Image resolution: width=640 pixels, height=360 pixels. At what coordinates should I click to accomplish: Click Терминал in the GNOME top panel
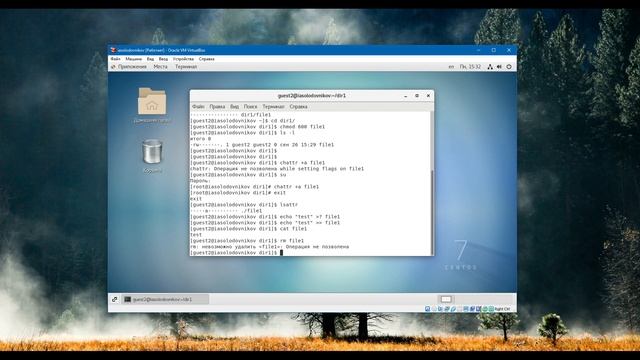coord(186,67)
